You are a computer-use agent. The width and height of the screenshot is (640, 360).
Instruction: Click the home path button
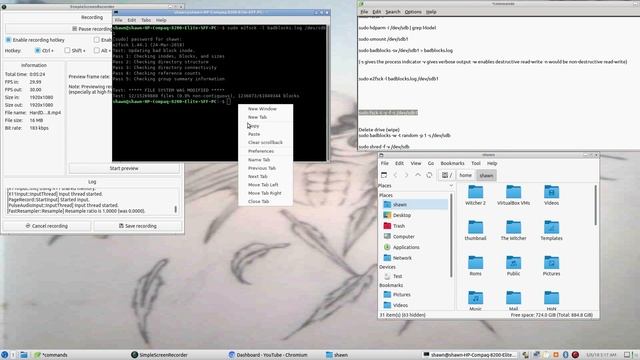(465, 175)
